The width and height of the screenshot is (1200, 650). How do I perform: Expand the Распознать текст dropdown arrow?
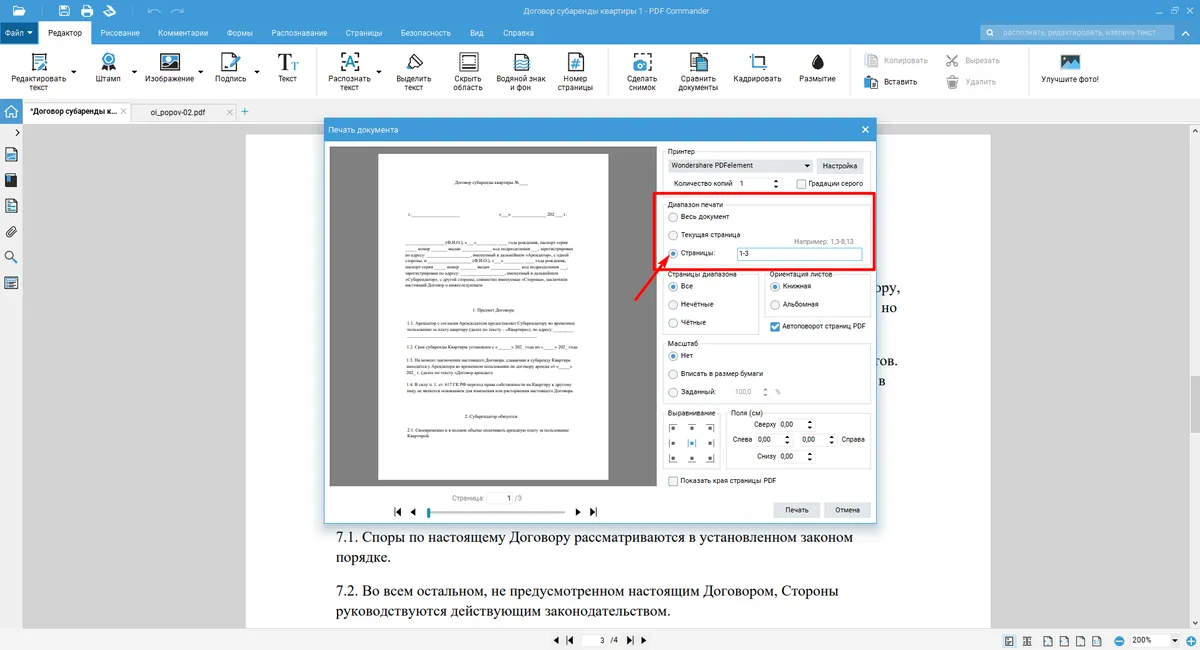click(378, 72)
